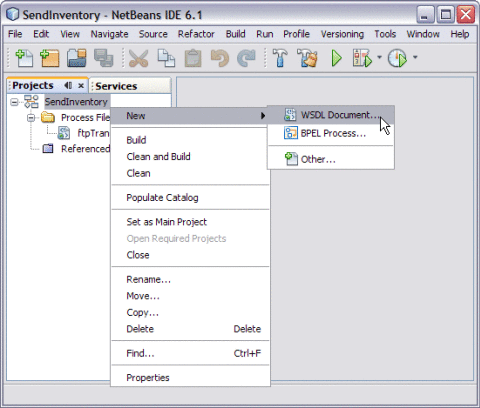Open the Tools menu

(x=385, y=34)
